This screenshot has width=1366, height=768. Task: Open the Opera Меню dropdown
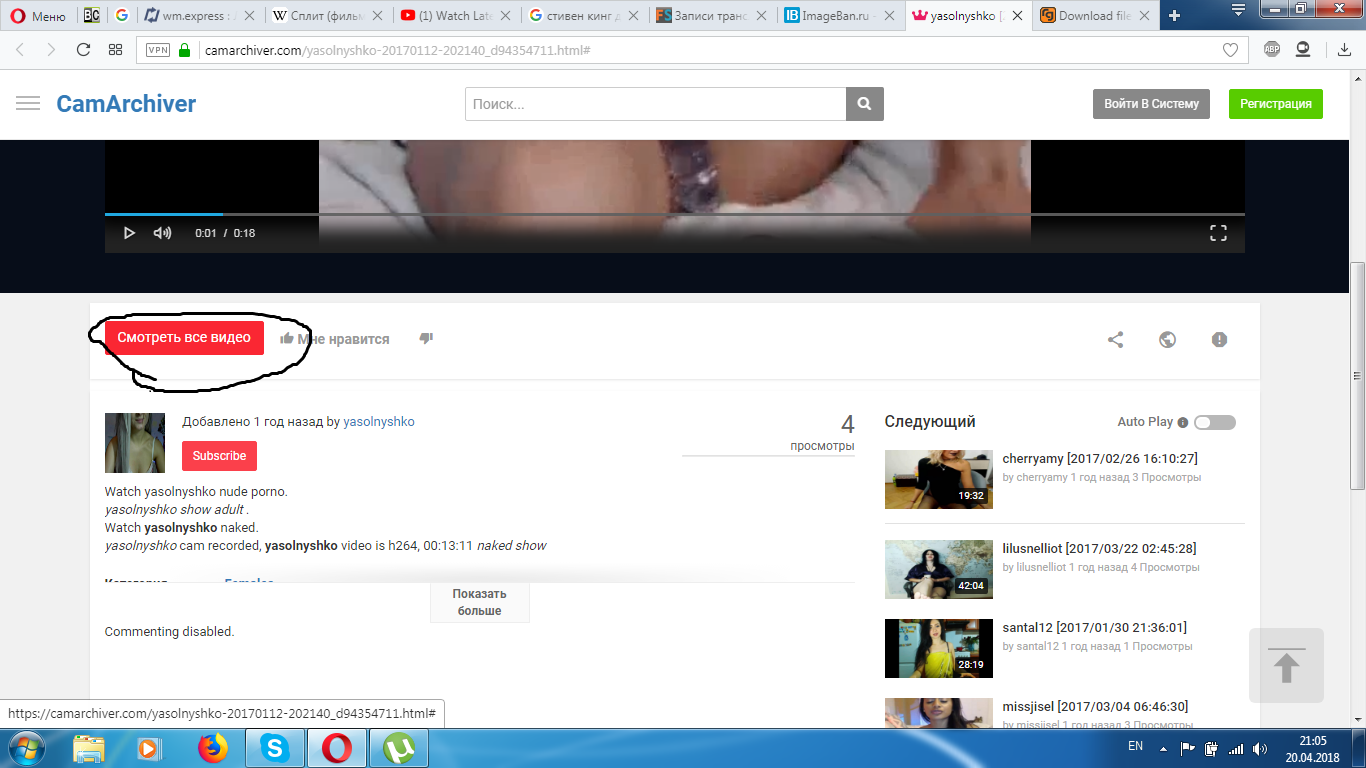(38, 16)
